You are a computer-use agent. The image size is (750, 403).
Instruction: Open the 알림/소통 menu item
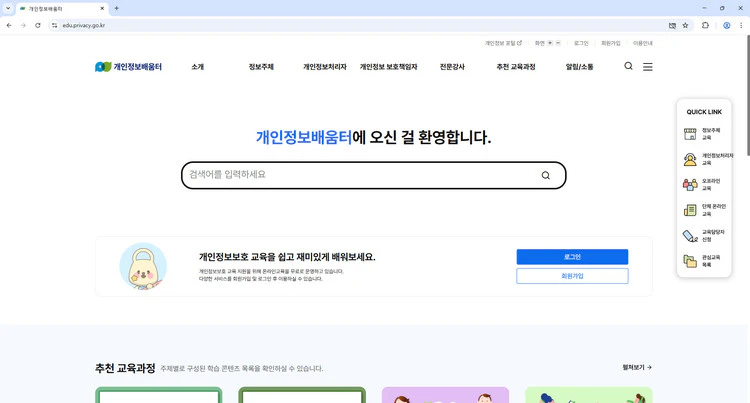(579, 67)
